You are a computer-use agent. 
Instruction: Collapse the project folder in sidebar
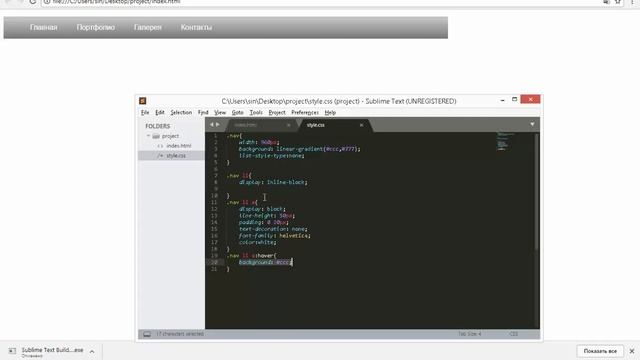point(149,136)
